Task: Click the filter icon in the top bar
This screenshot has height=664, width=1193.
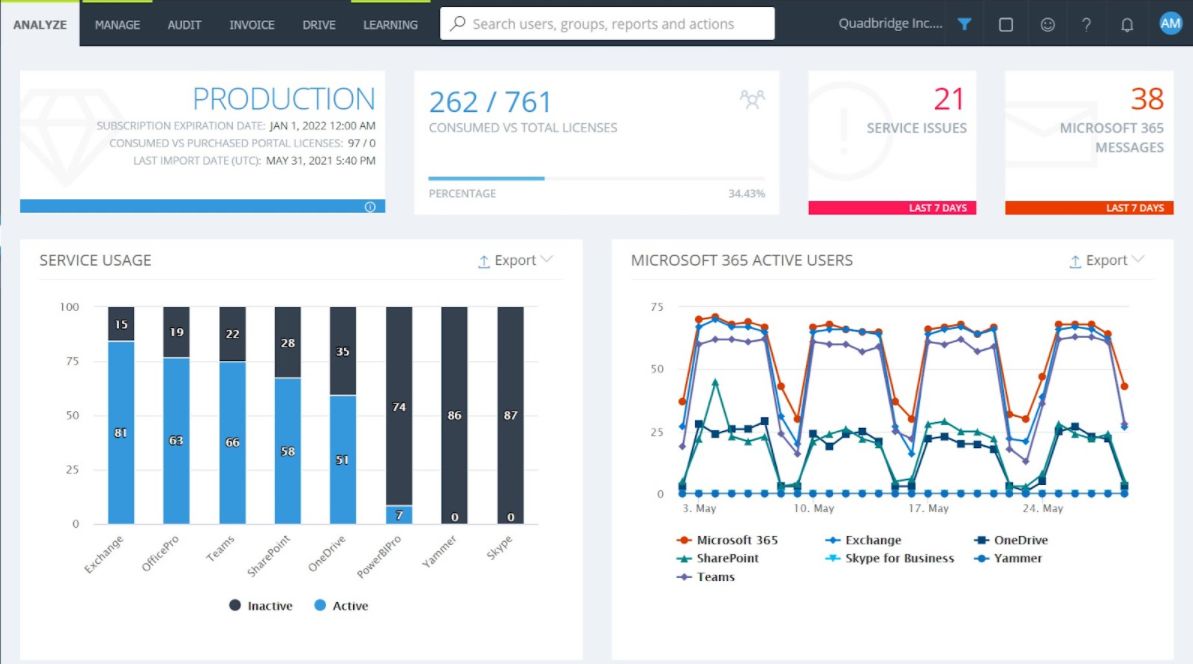Action: coord(963,23)
